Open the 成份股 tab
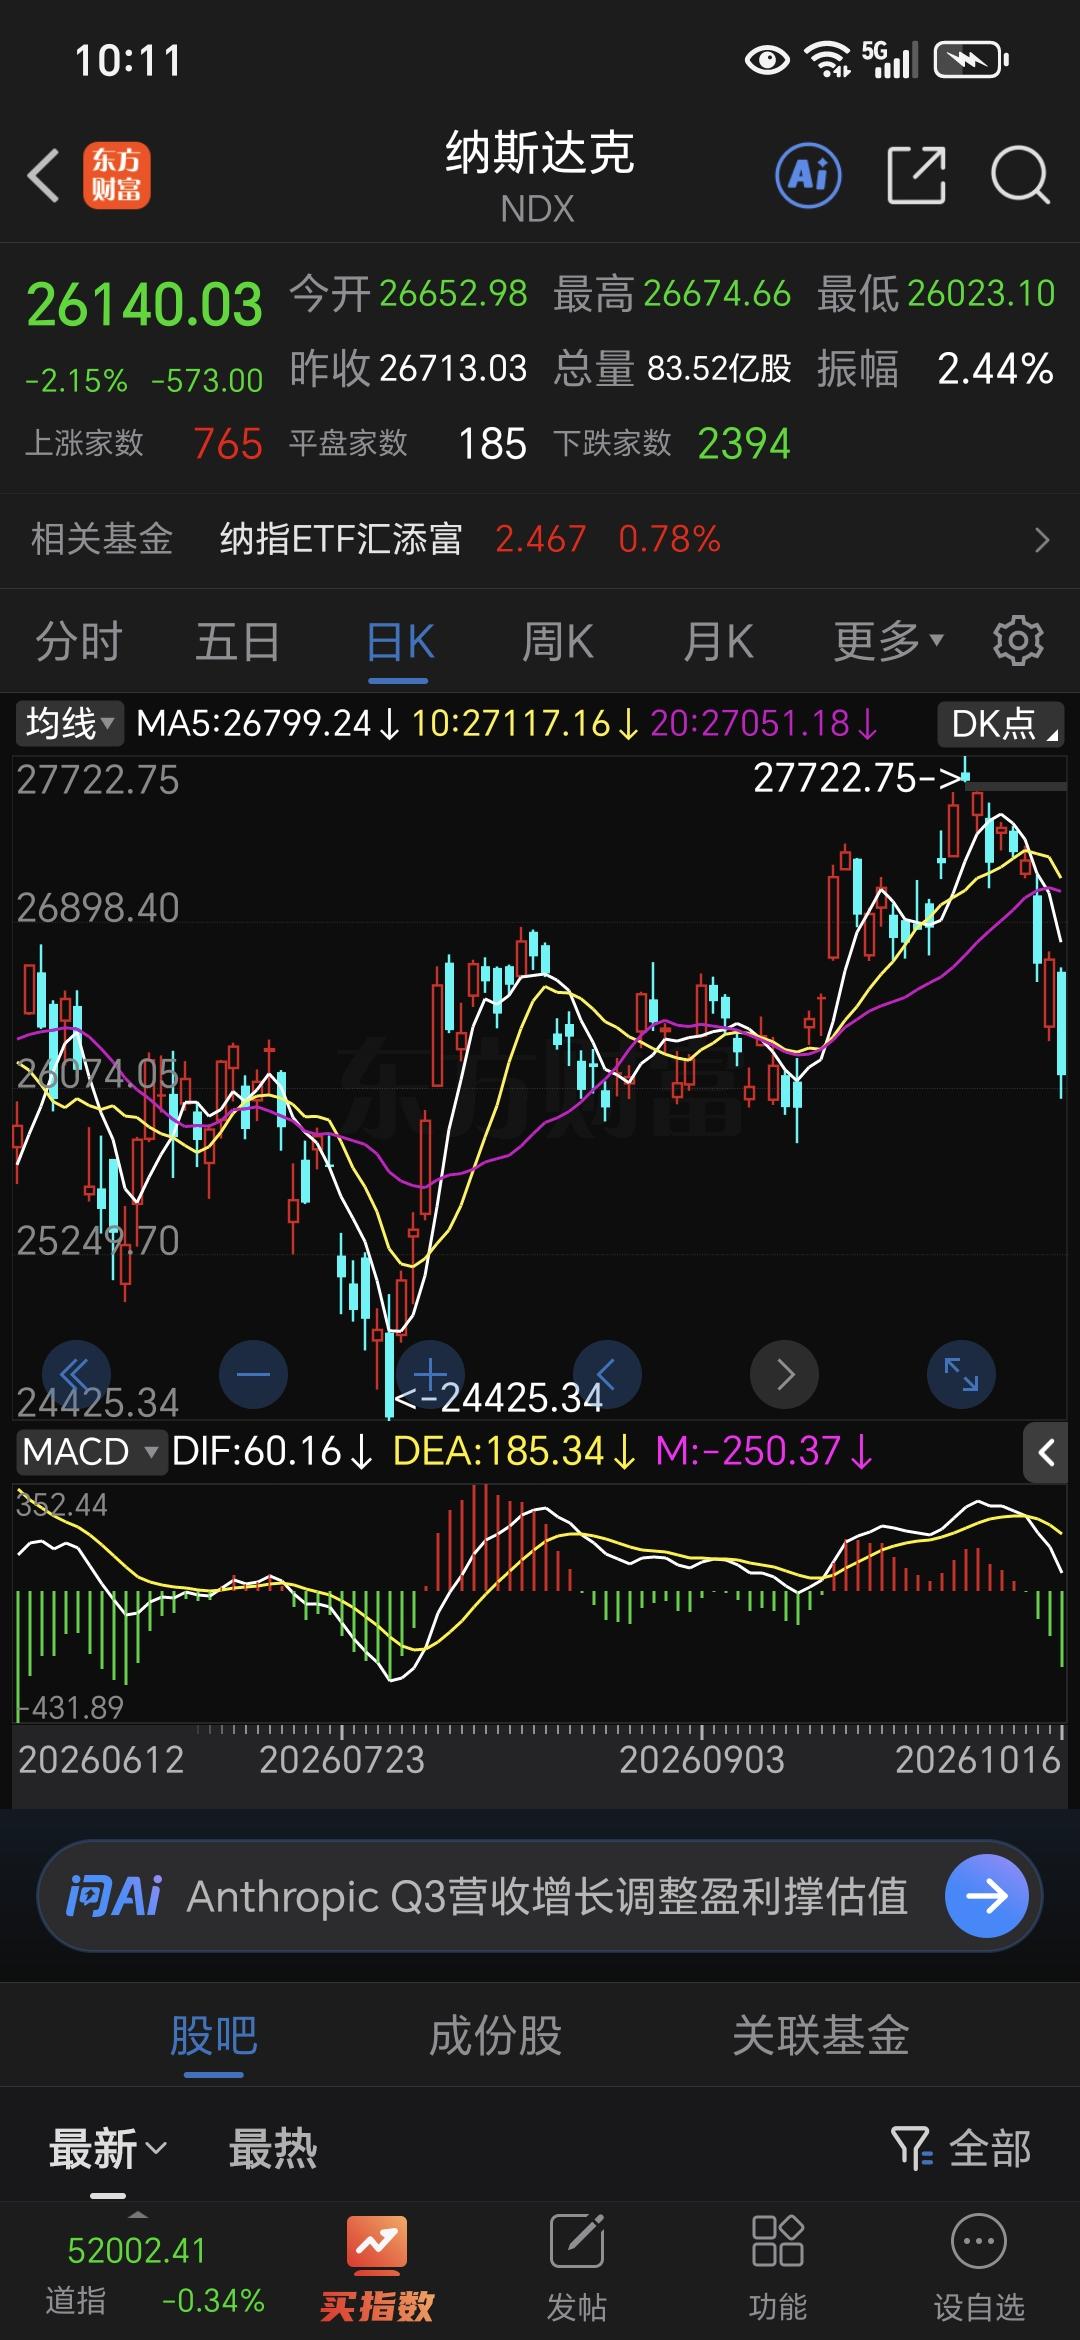This screenshot has width=1080, height=2340. tap(495, 2036)
